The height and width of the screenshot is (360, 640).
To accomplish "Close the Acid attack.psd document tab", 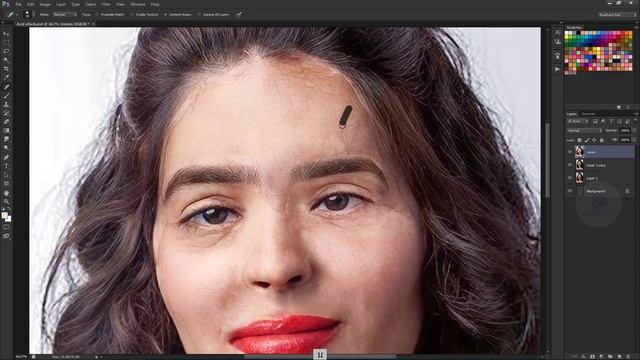I will [93, 24].
